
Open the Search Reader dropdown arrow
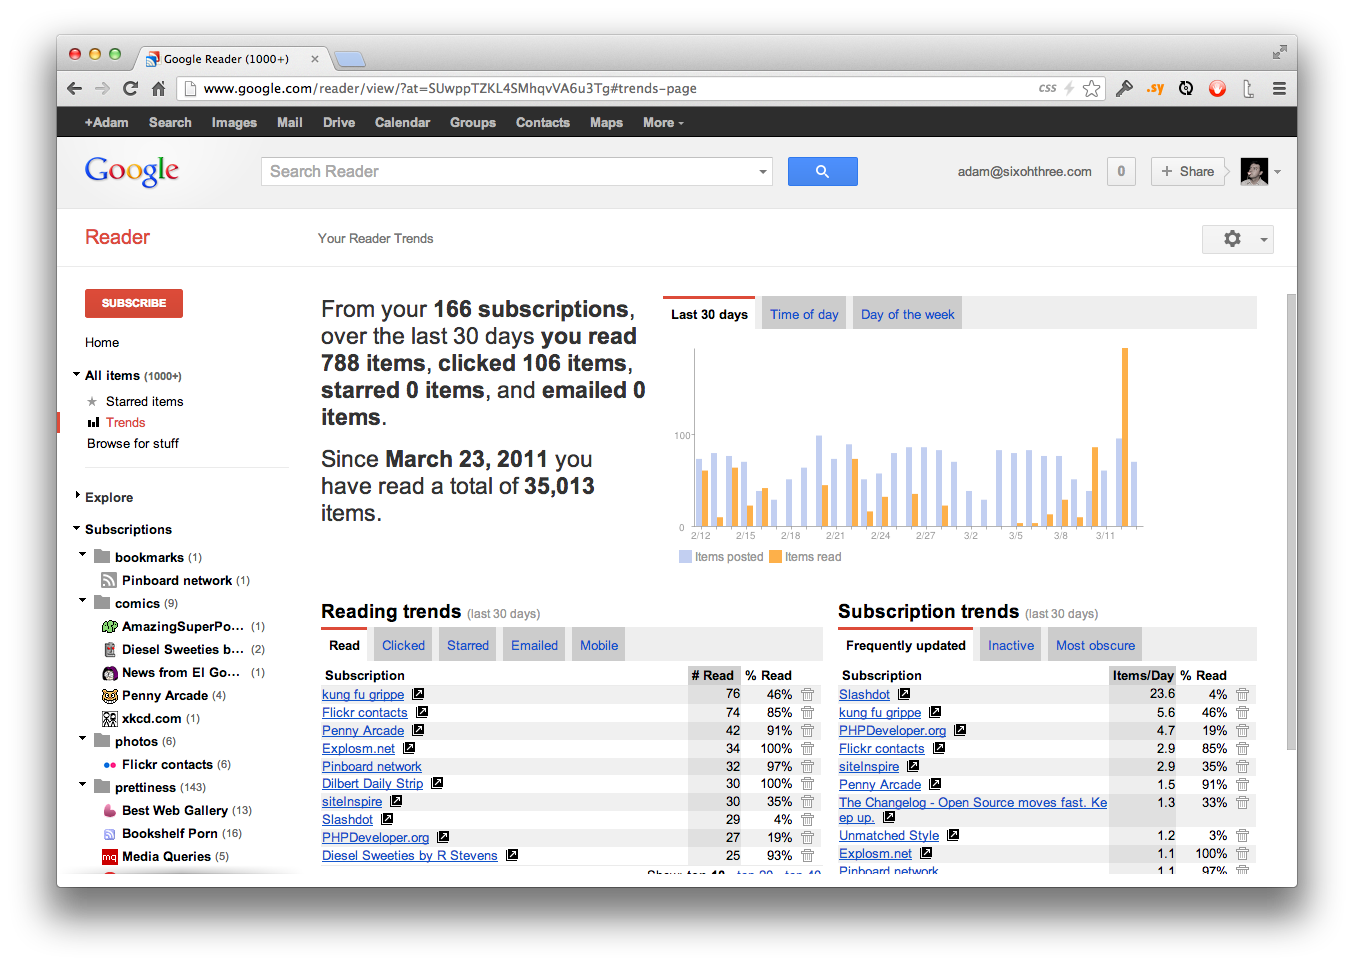point(763,172)
